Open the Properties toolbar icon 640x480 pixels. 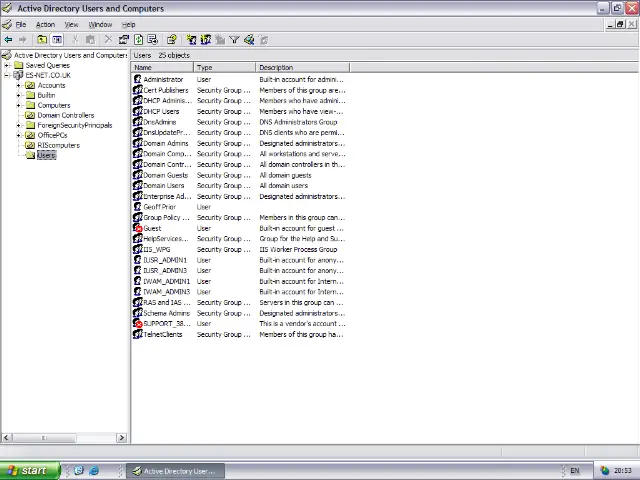click(123, 40)
